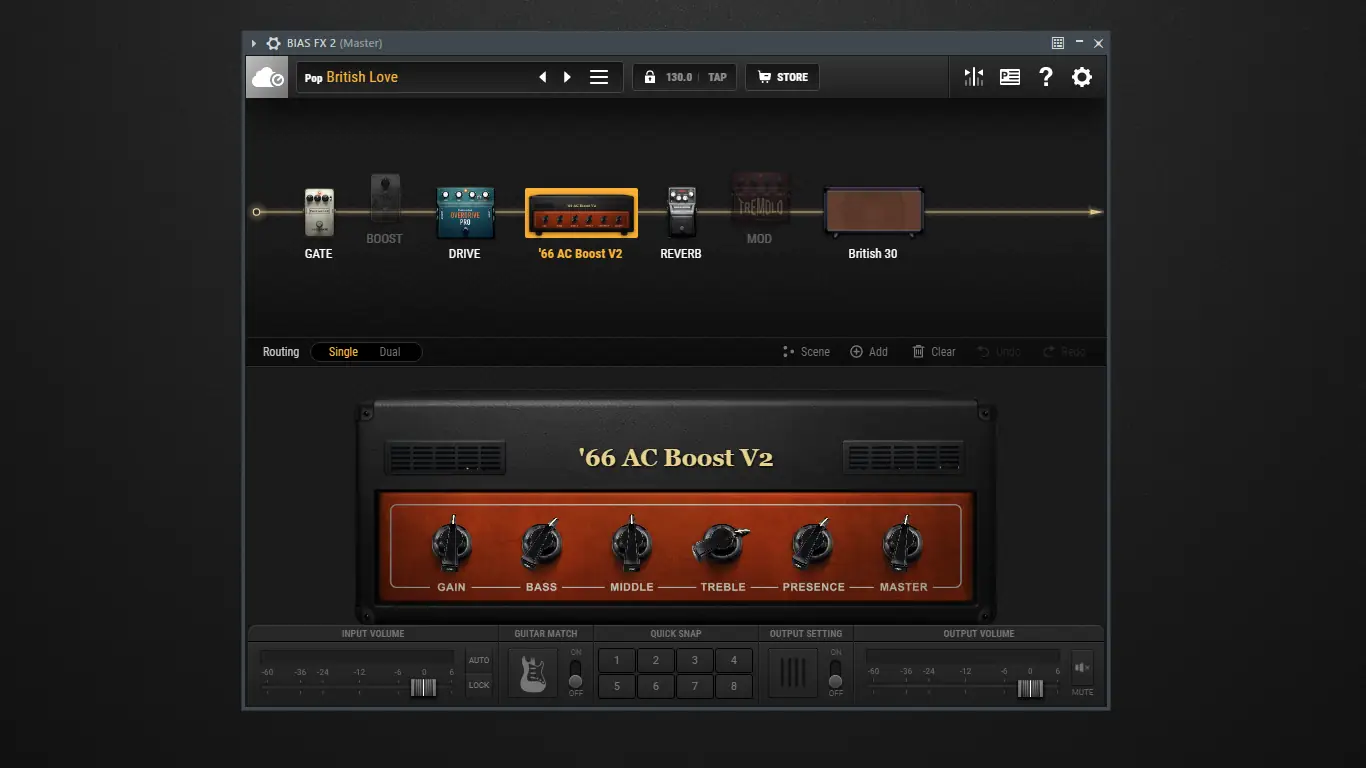
Task: Select the '66 AC Boost V2 amp thumbnail
Action: [x=581, y=213]
